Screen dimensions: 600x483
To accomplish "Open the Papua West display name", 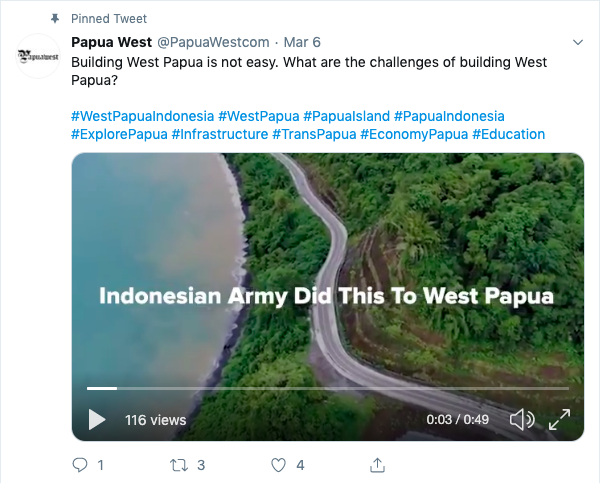I will [111, 43].
